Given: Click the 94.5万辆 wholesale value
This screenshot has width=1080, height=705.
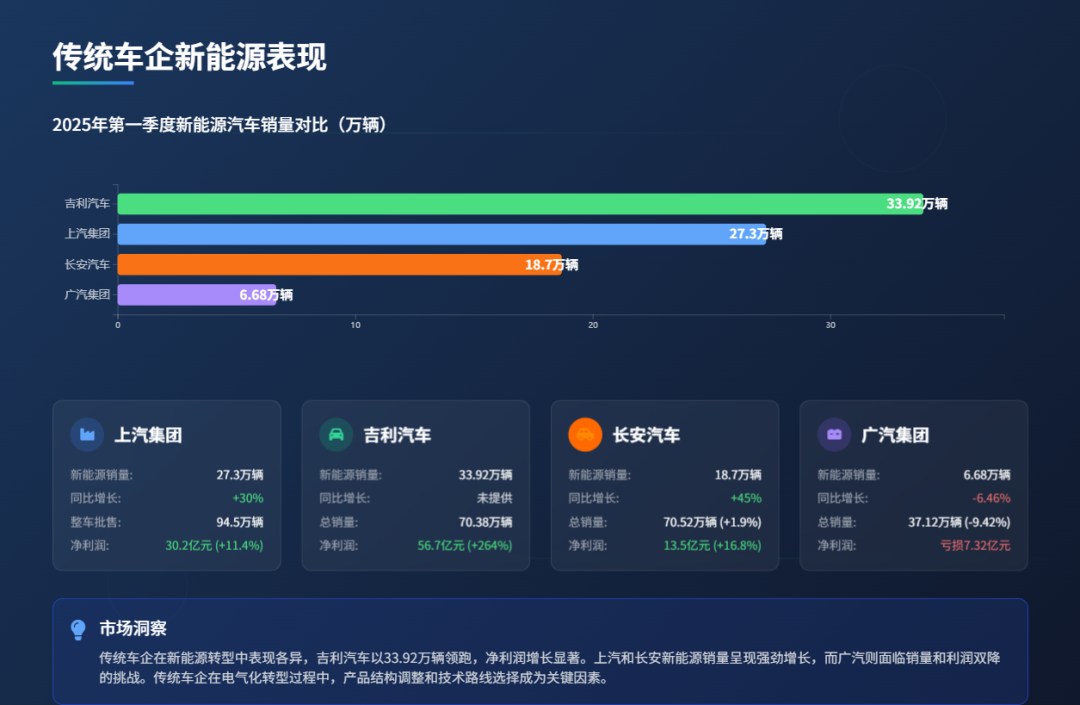Looking at the screenshot, I should [240, 523].
